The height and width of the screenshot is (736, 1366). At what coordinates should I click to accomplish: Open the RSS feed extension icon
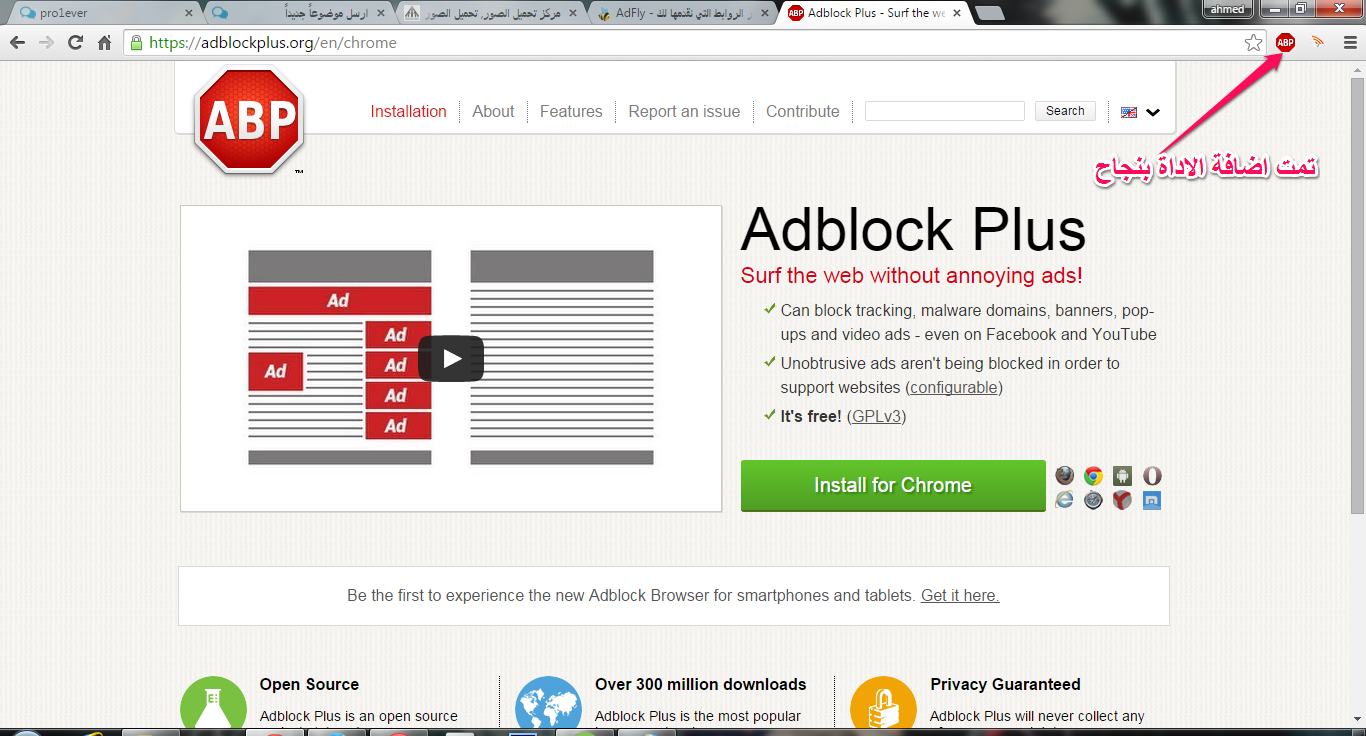pyautogui.click(x=1317, y=42)
